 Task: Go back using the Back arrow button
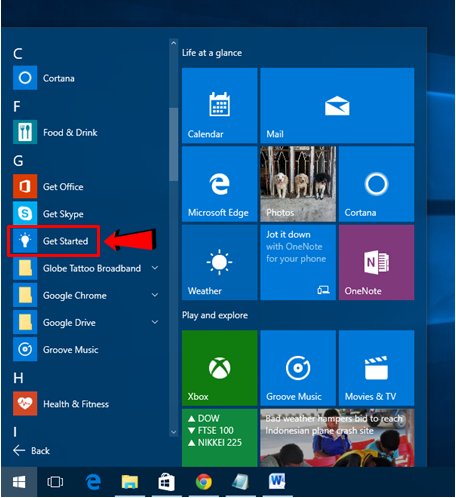click(31, 451)
